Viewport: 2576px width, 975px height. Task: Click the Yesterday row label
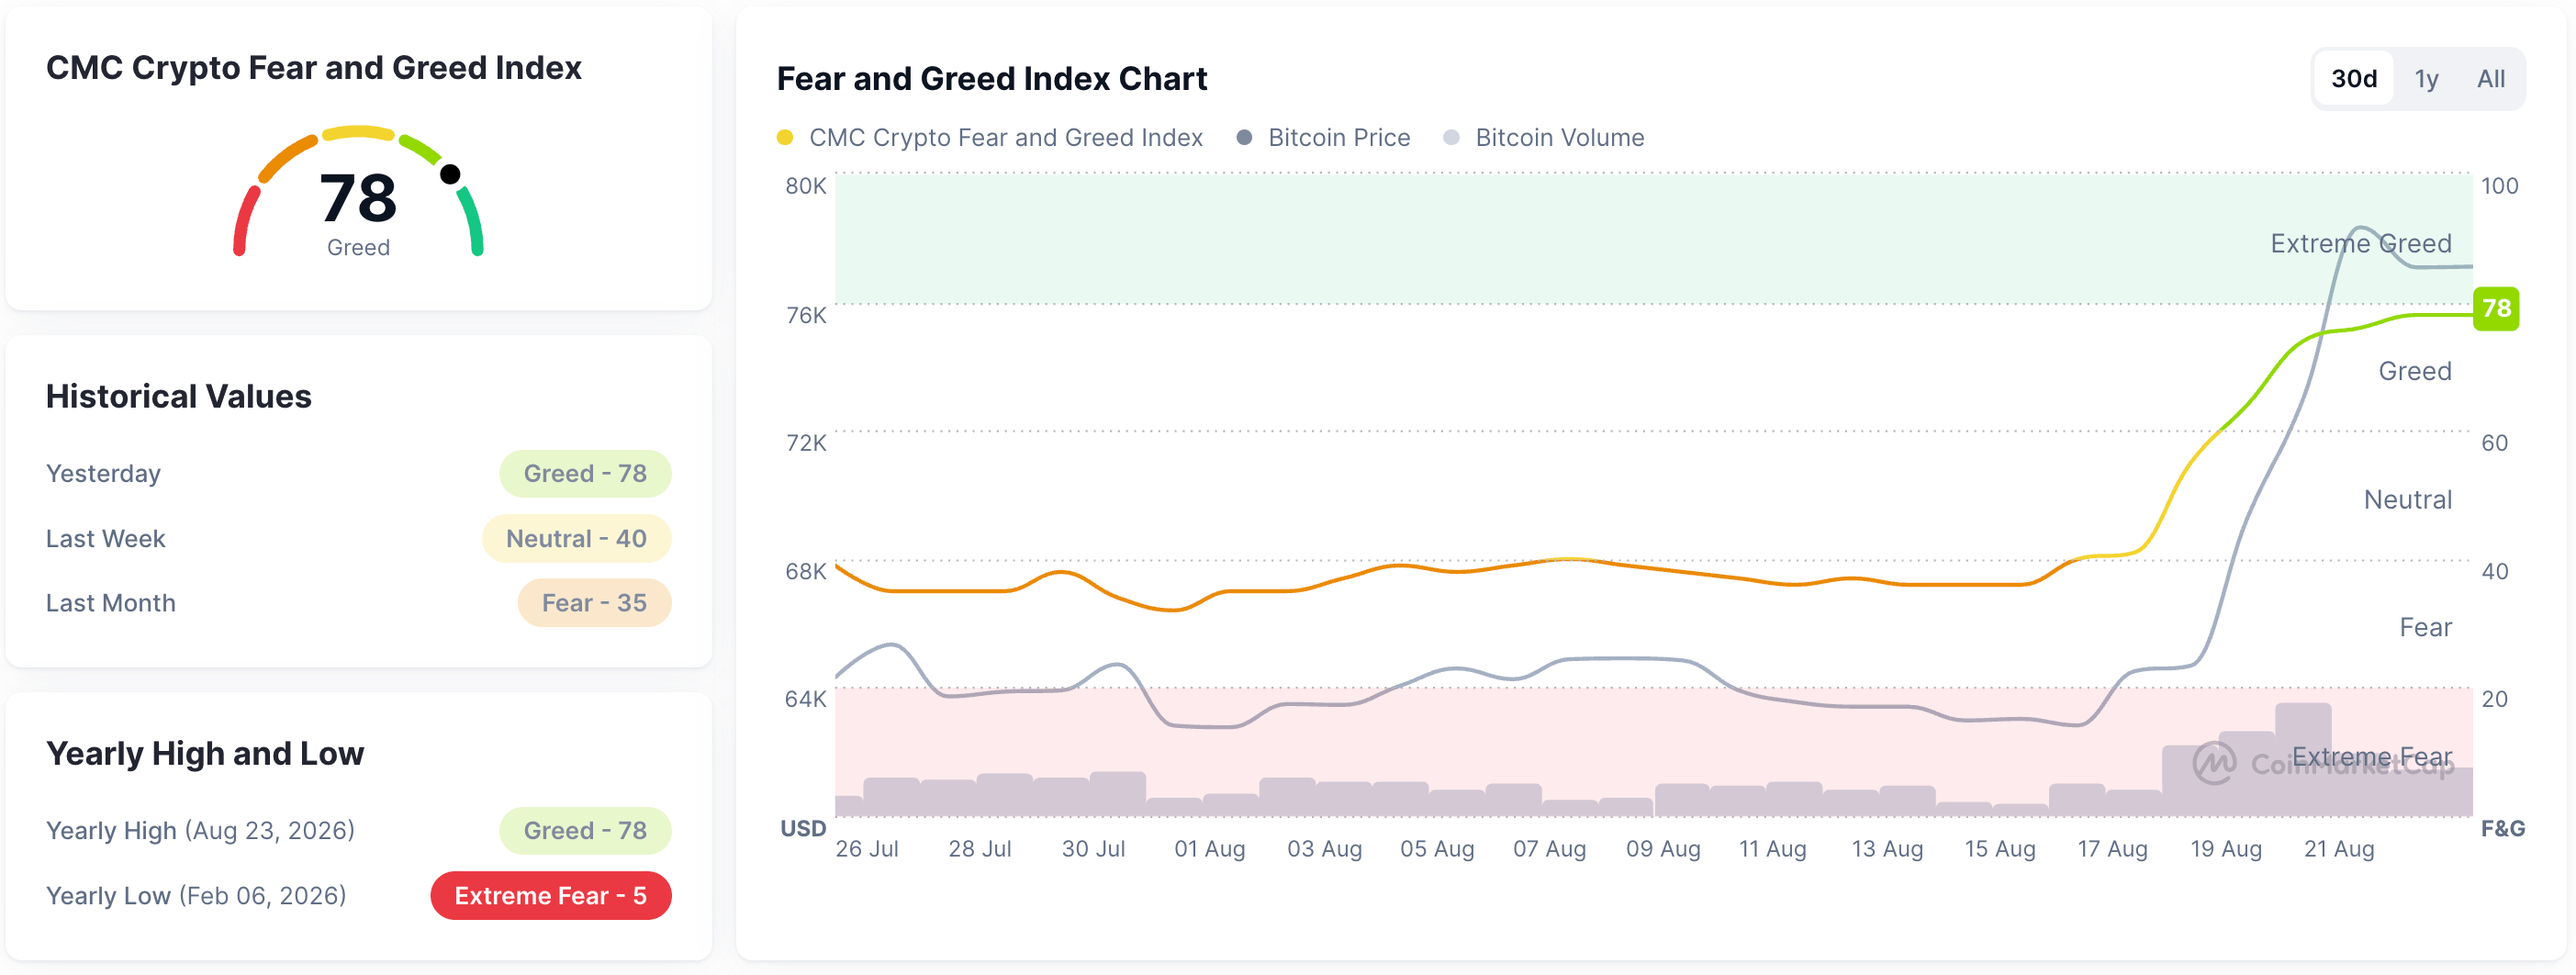[103, 473]
